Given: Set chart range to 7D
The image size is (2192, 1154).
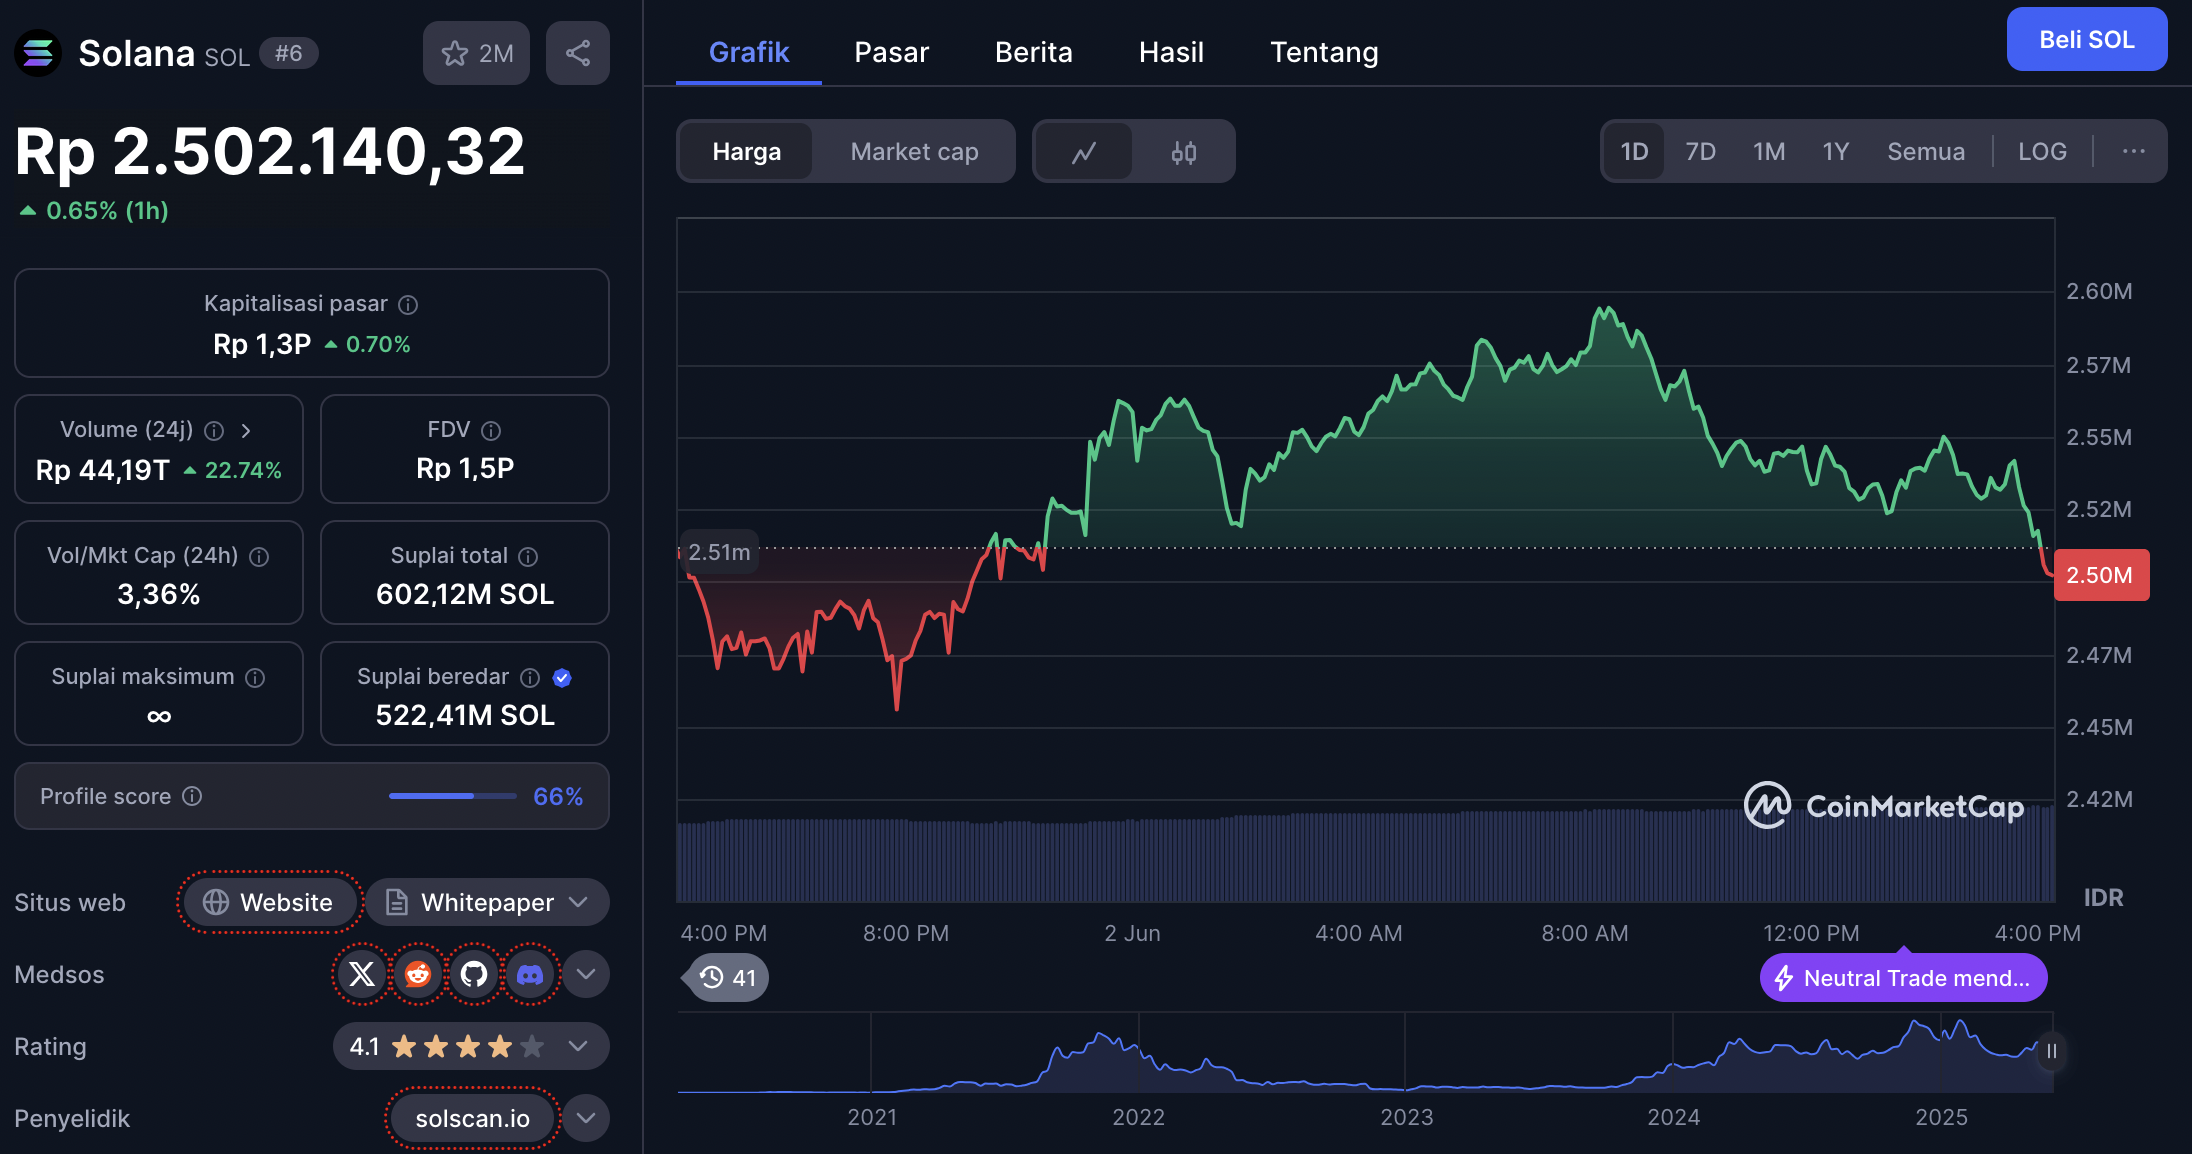Looking at the screenshot, I should point(1700,151).
